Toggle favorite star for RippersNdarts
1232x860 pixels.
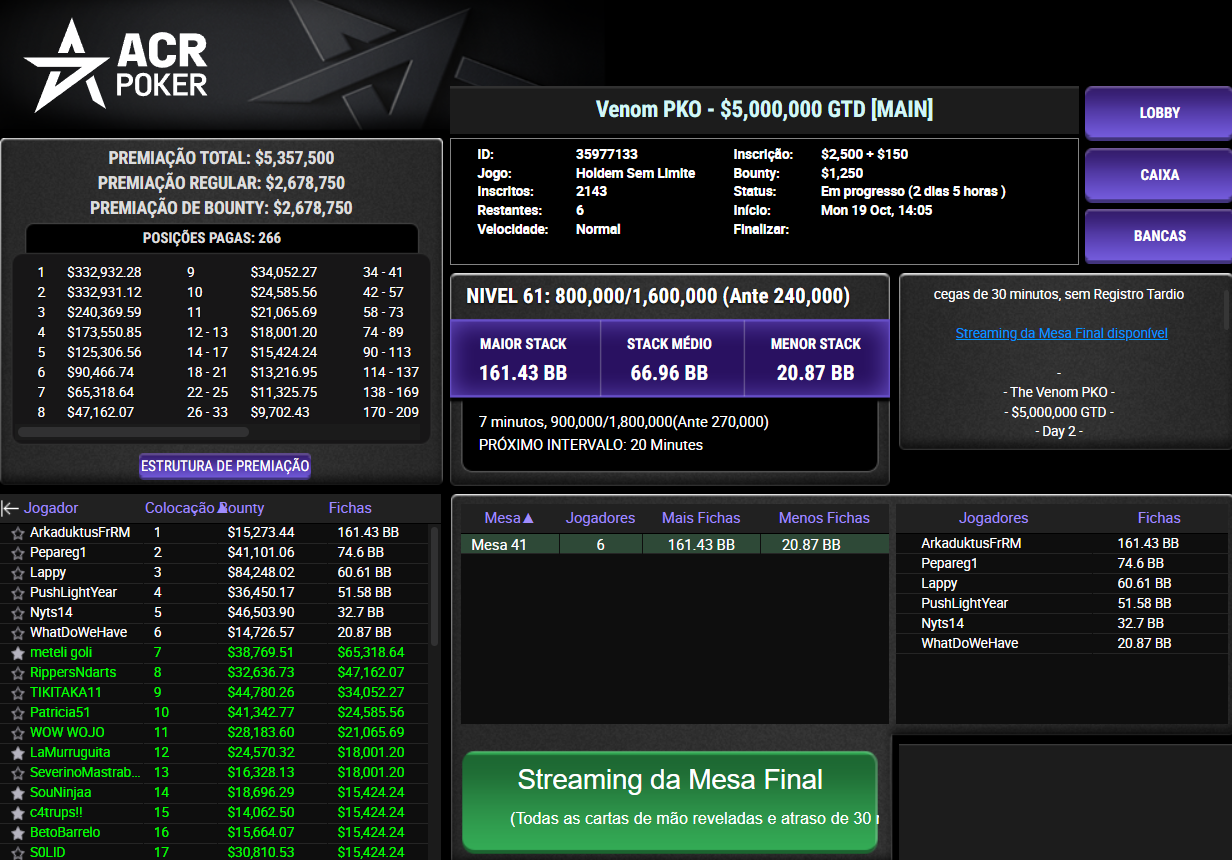click(17, 673)
